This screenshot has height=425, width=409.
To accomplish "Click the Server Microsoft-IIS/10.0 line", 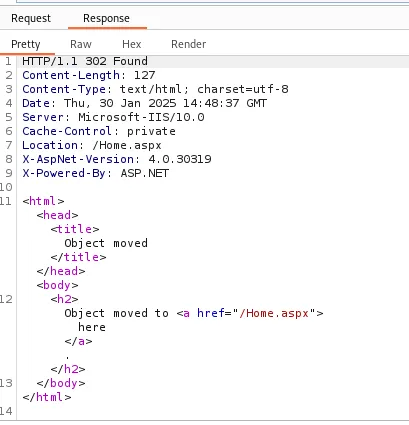I will tap(113, 117).
